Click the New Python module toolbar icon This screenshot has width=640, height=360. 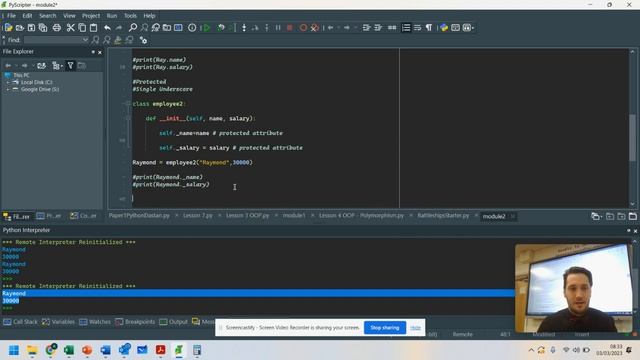pyautogui.click(x=8, y=28)
